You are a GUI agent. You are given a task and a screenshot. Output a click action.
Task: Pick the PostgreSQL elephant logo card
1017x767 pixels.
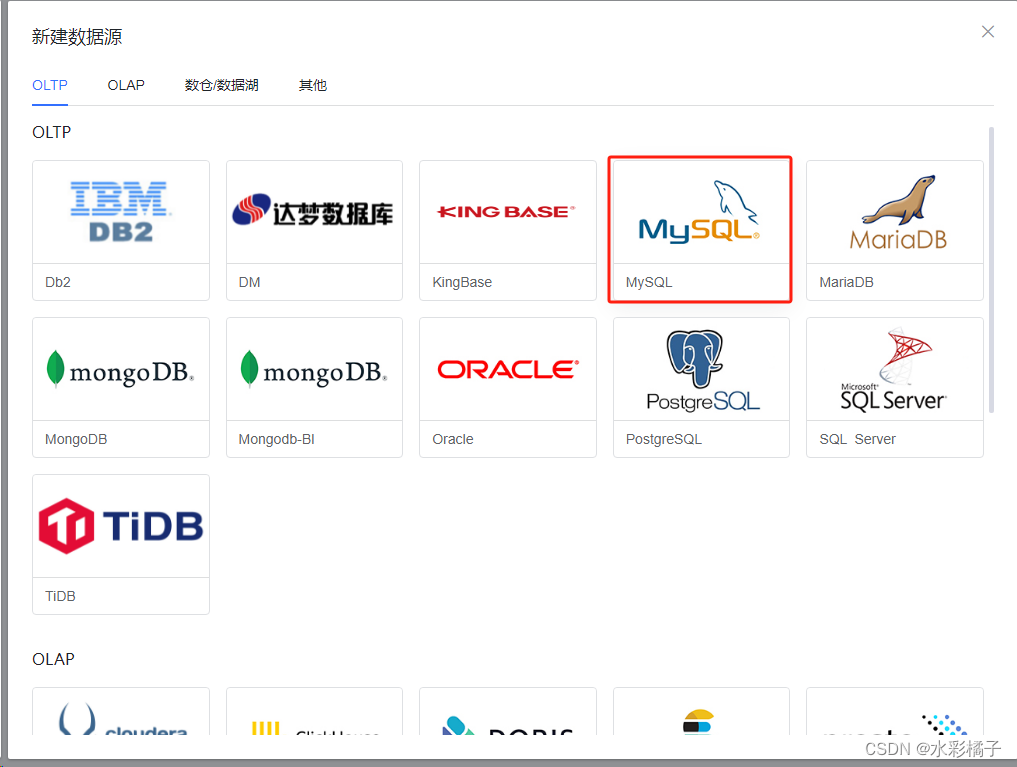click(x=701, y=387)
